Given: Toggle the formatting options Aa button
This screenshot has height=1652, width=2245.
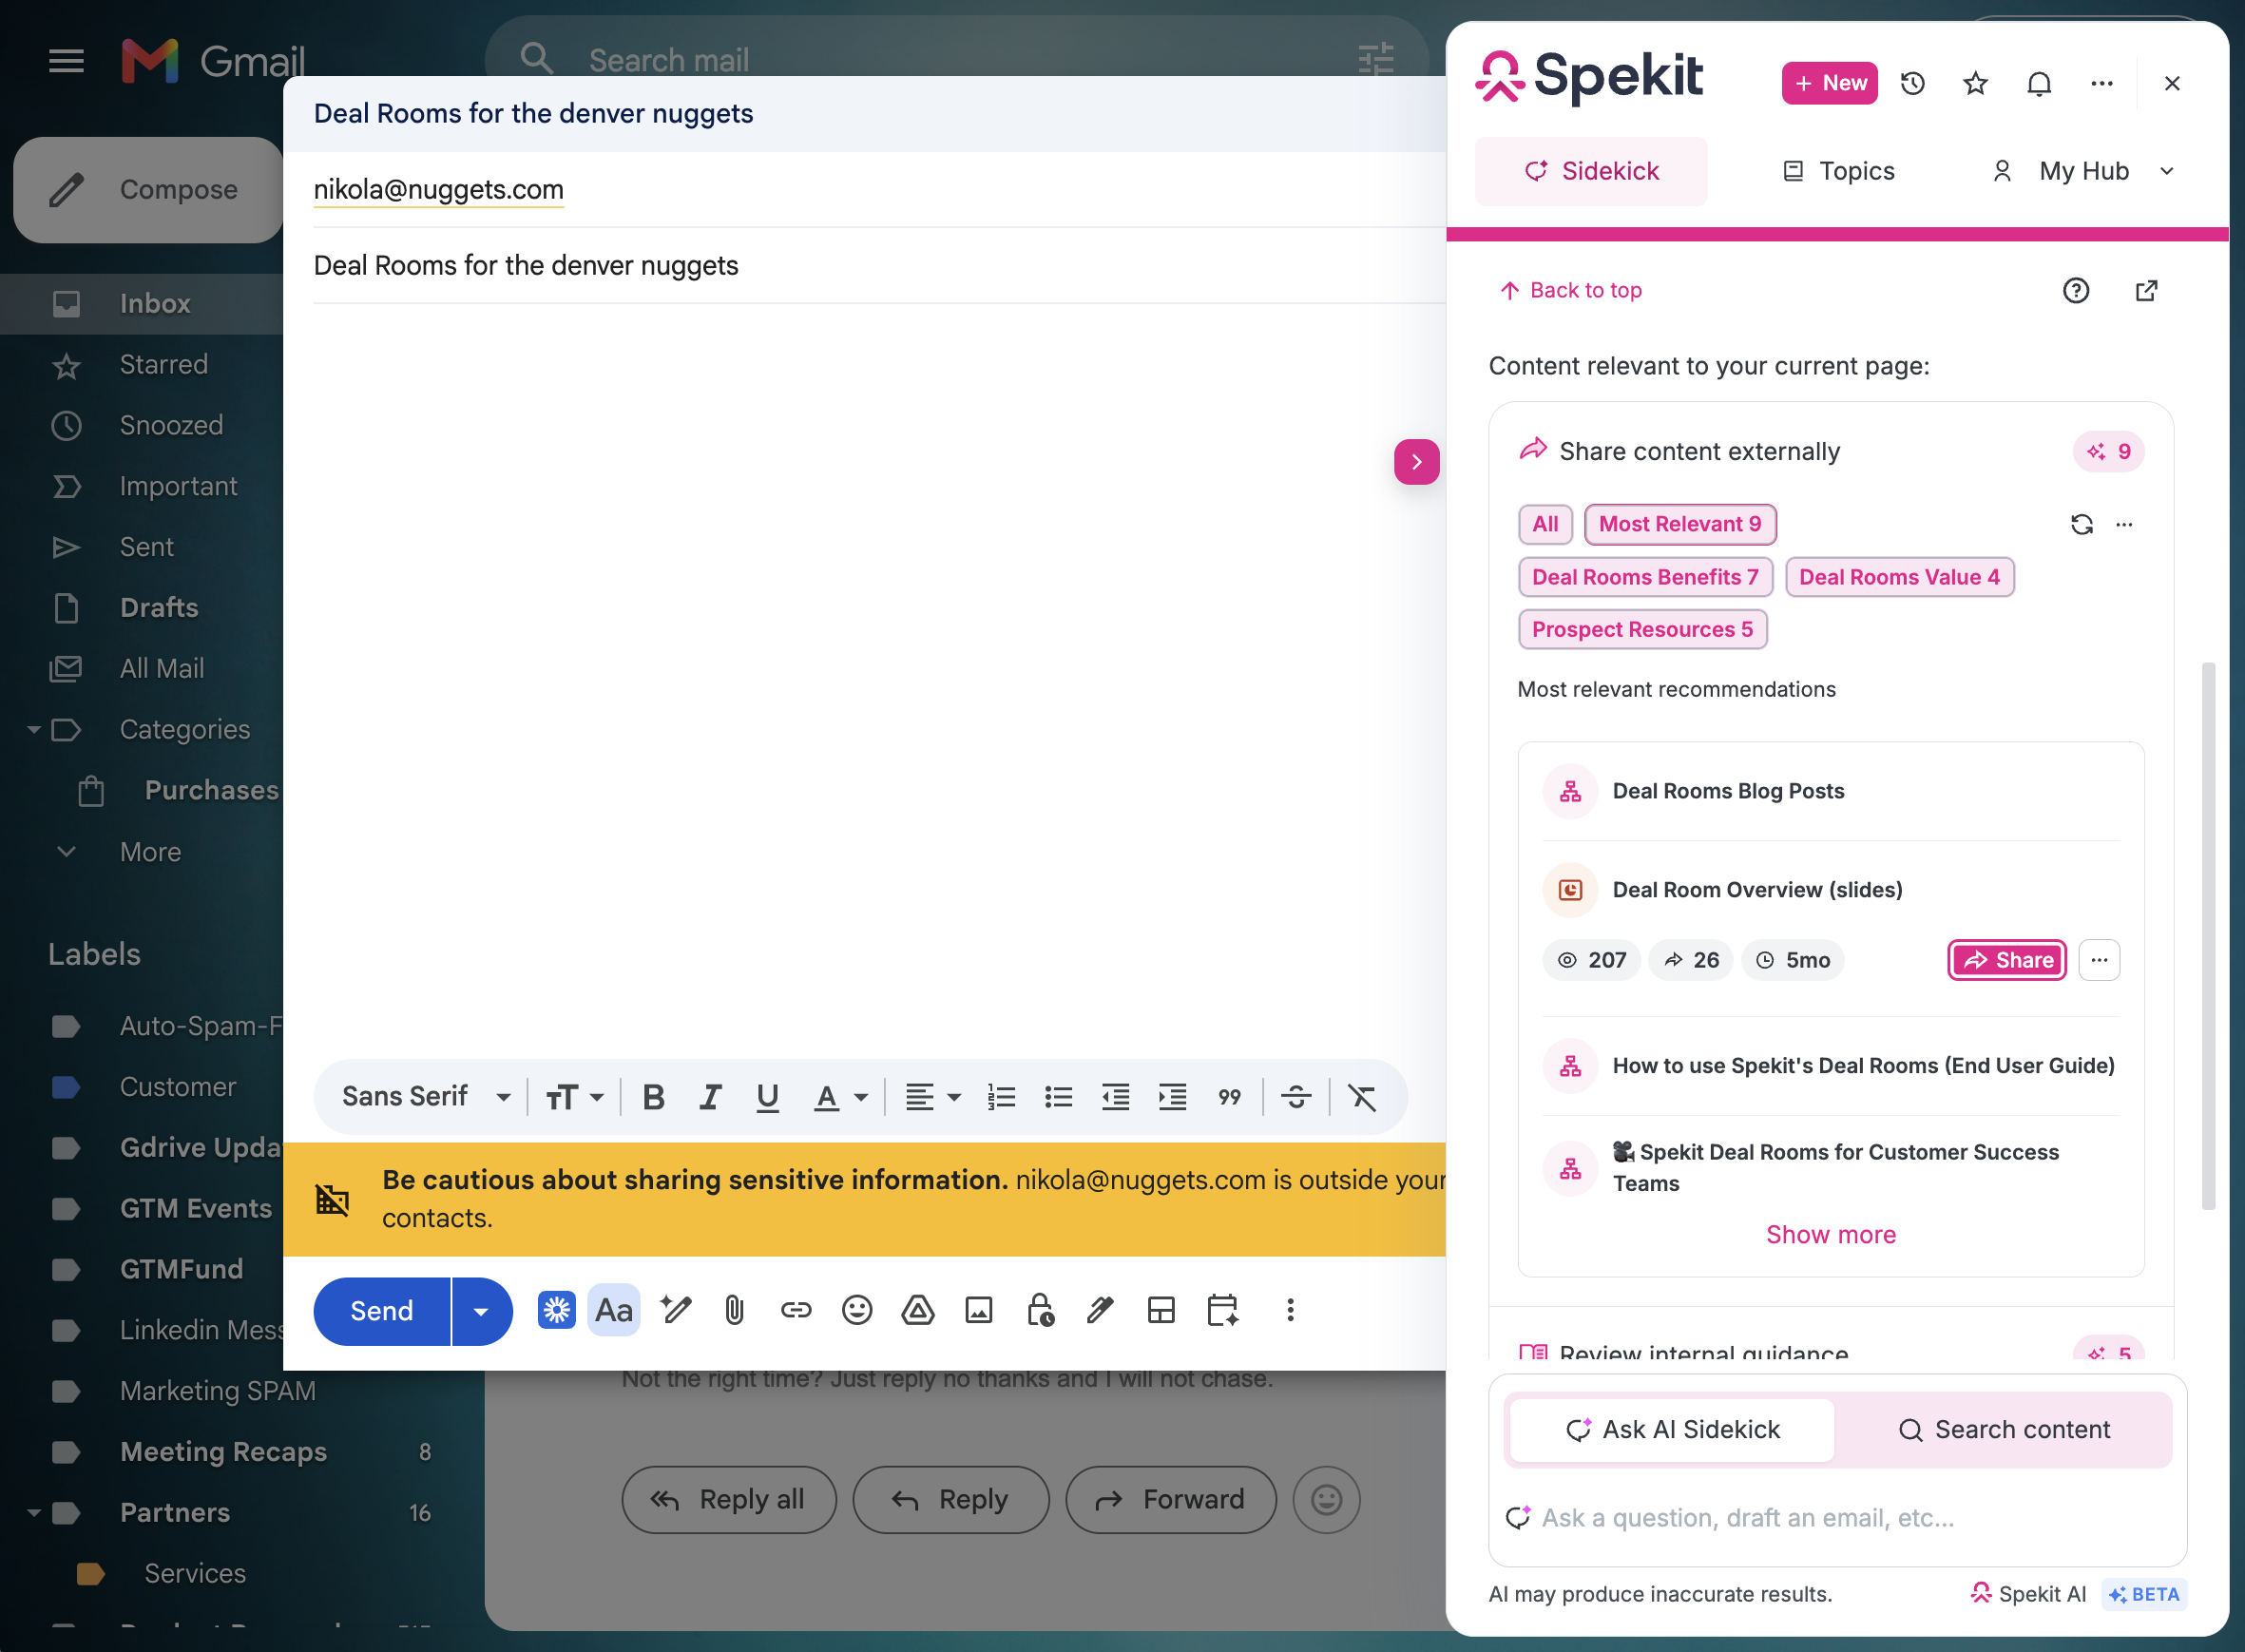Looking at the screenshot, I should pos(614,1310).
